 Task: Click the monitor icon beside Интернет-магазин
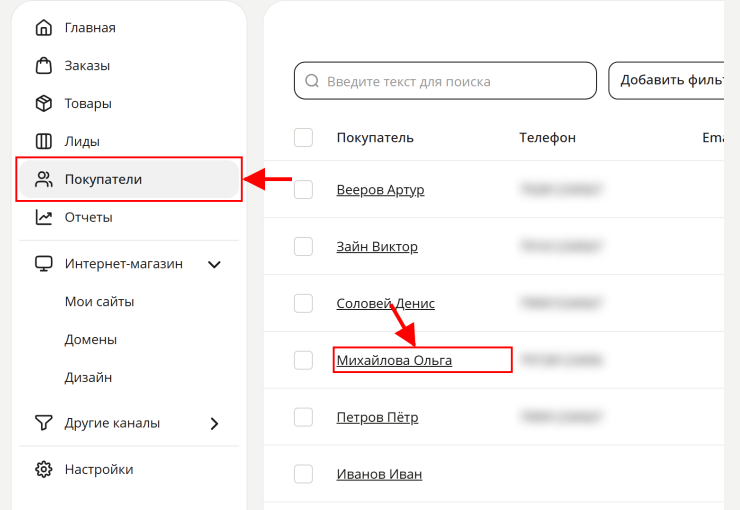click(x=43, y=264)
